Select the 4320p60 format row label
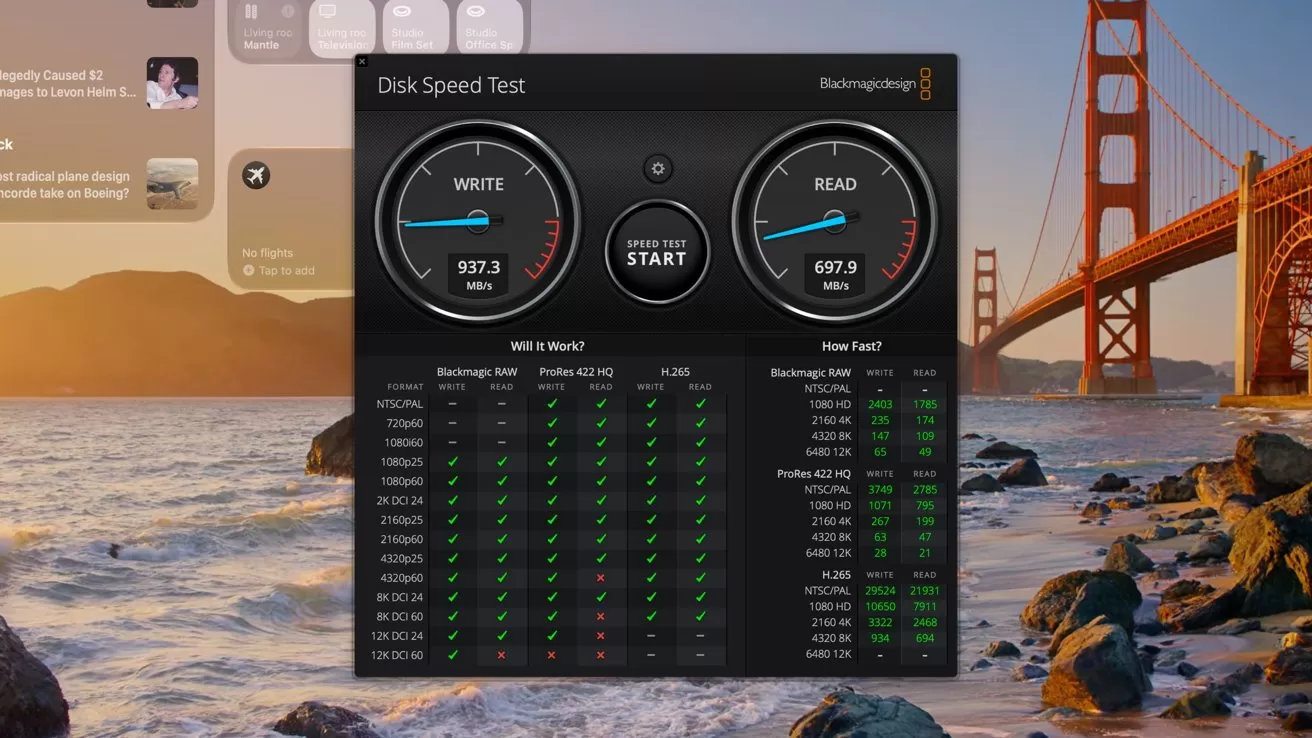1312x738 pixels. coord(402,578)
